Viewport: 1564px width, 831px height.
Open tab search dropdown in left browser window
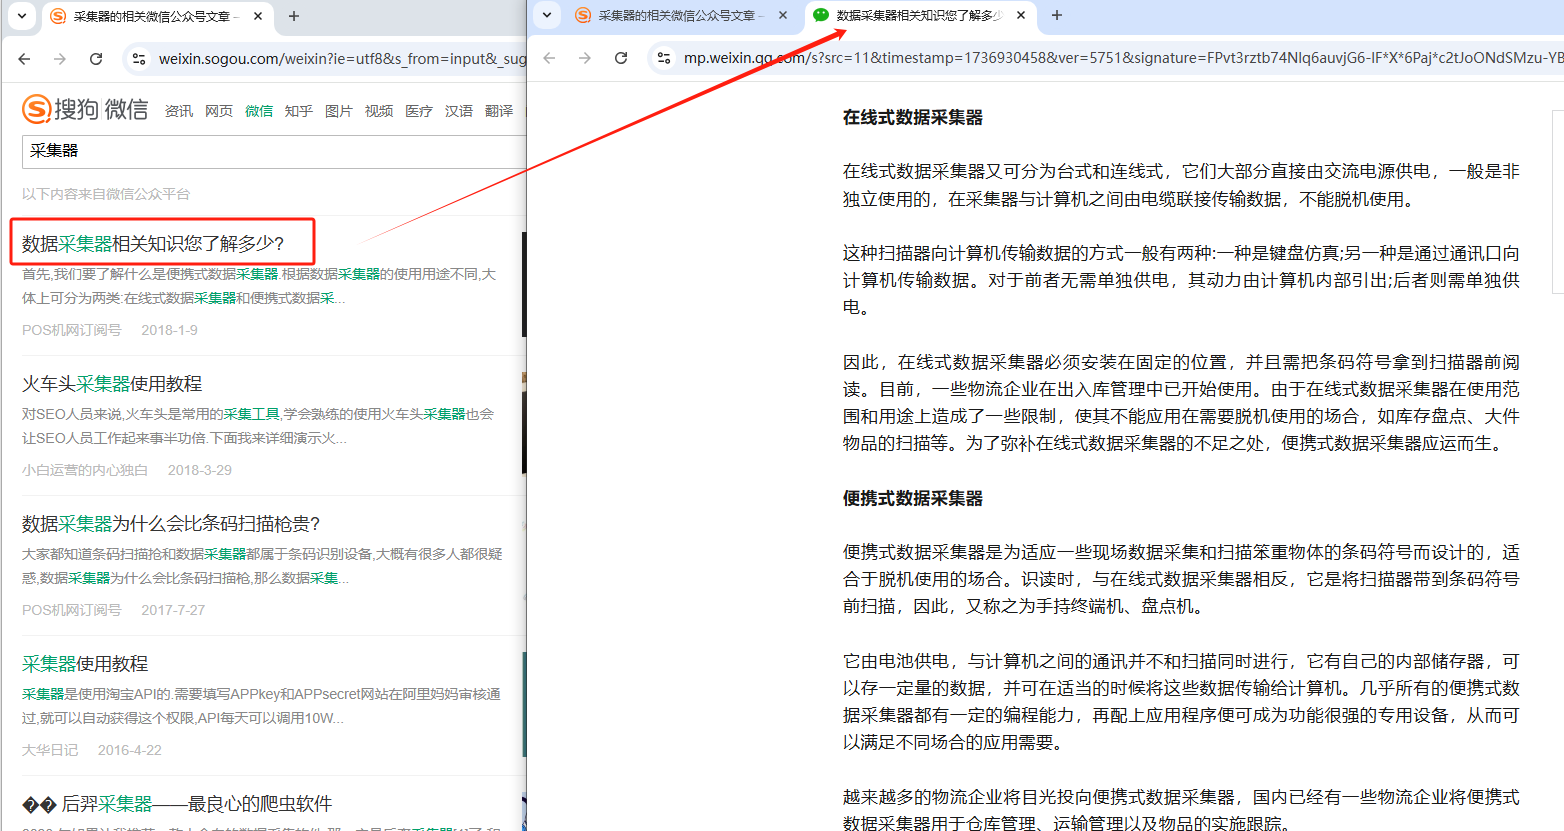(22, 16)
